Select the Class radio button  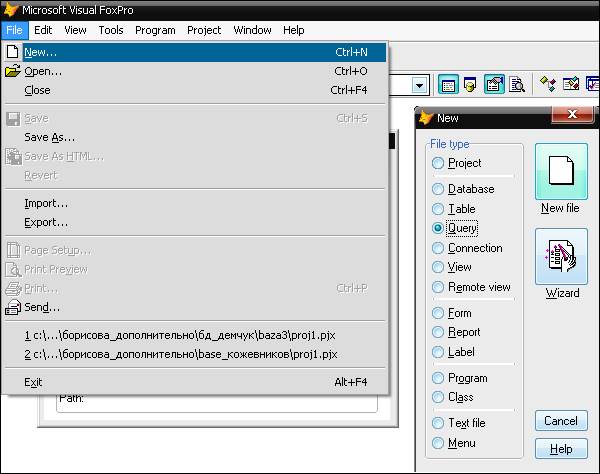point(438,397)
